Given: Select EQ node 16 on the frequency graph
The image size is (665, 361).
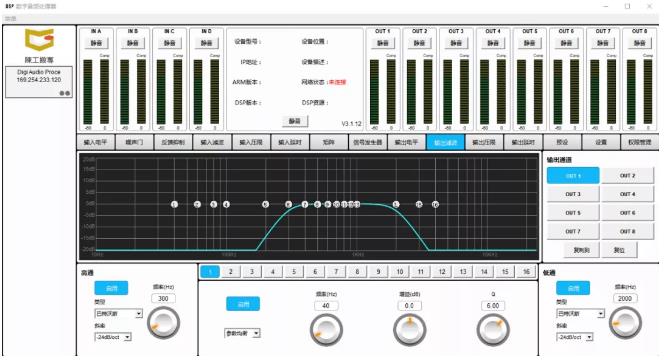Looking at the screenshot, I should [435, 204].
